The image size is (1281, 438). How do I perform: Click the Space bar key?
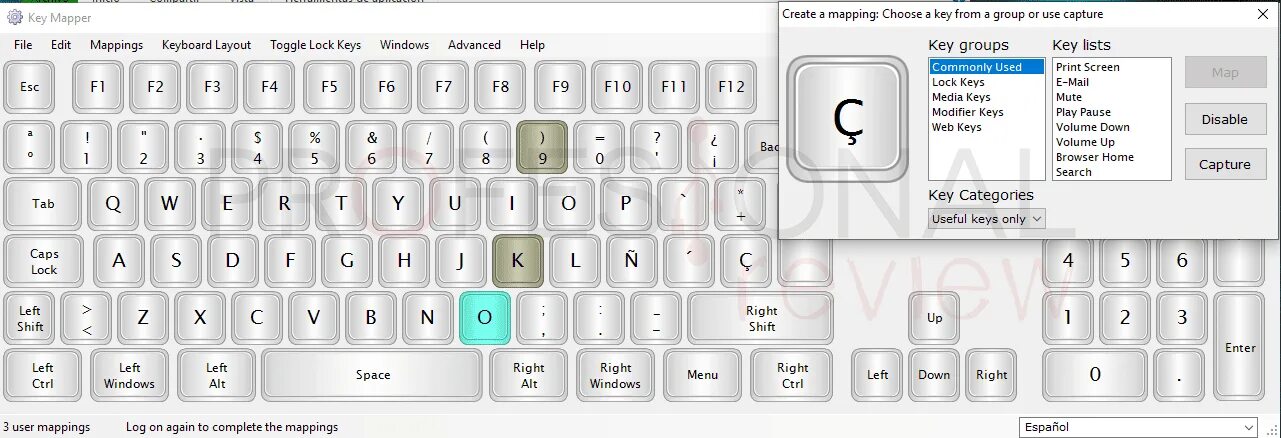373,375
